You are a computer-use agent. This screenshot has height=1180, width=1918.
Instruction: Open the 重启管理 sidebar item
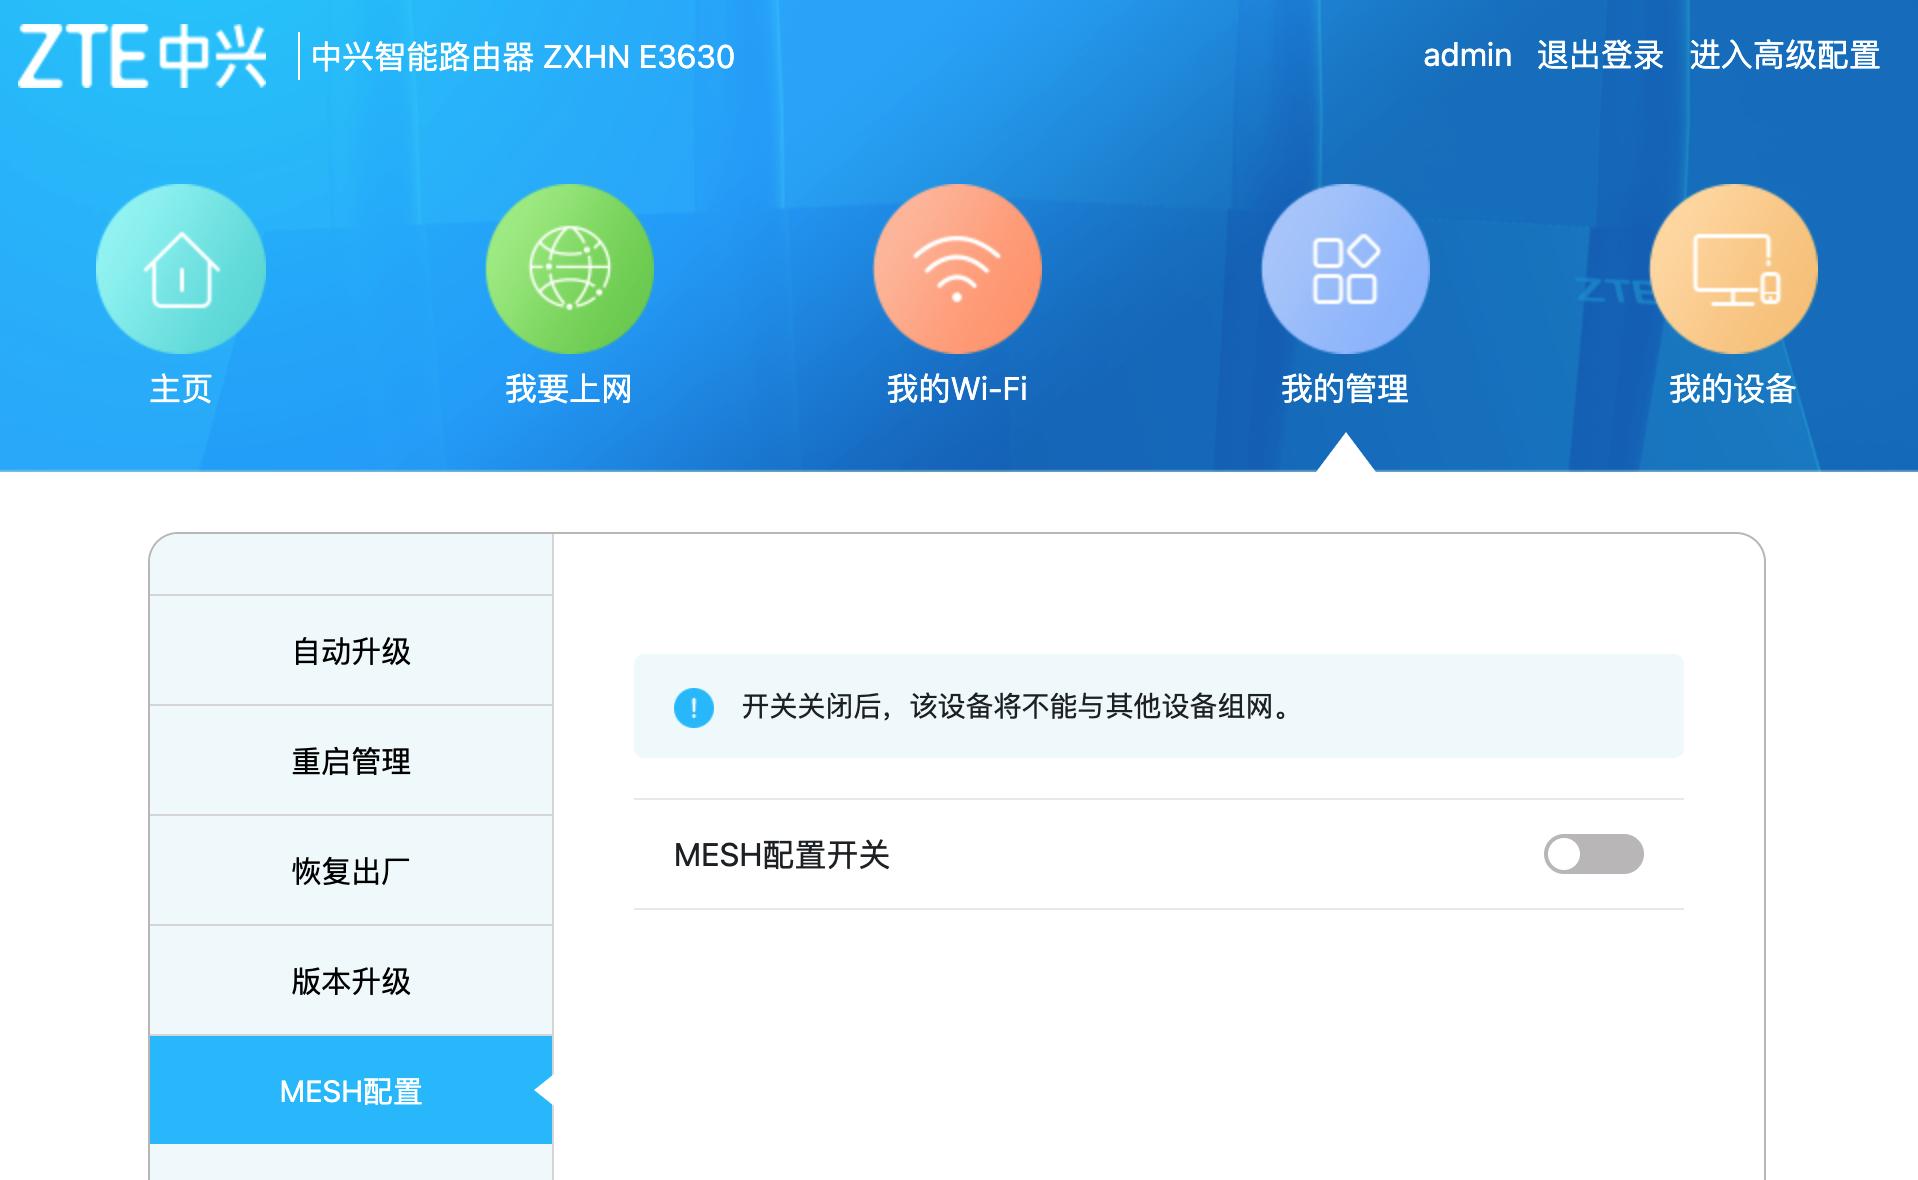click(x=350, y=760)
